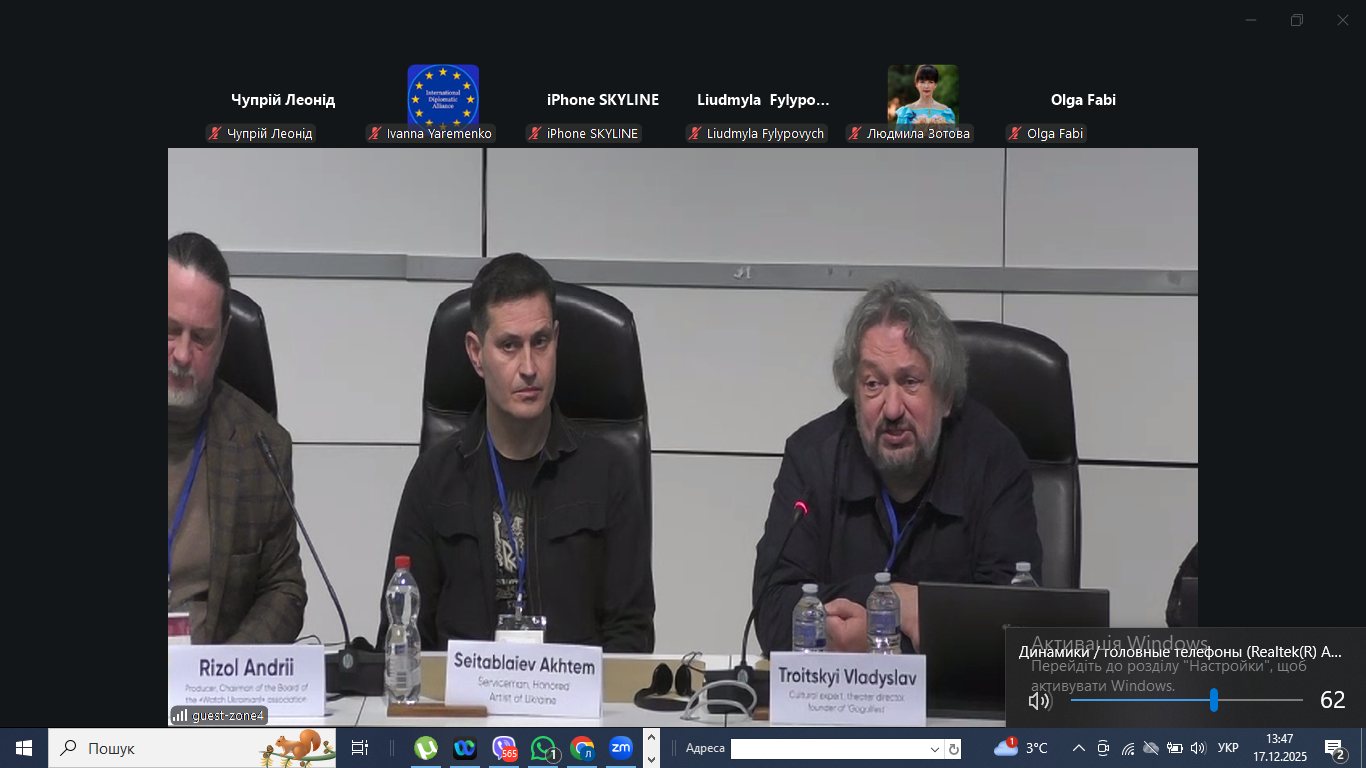Viewport: 1366px width, 768px height.
Task: Select the Olga Fabi participant tile
Action: [x=1083, y=100]
